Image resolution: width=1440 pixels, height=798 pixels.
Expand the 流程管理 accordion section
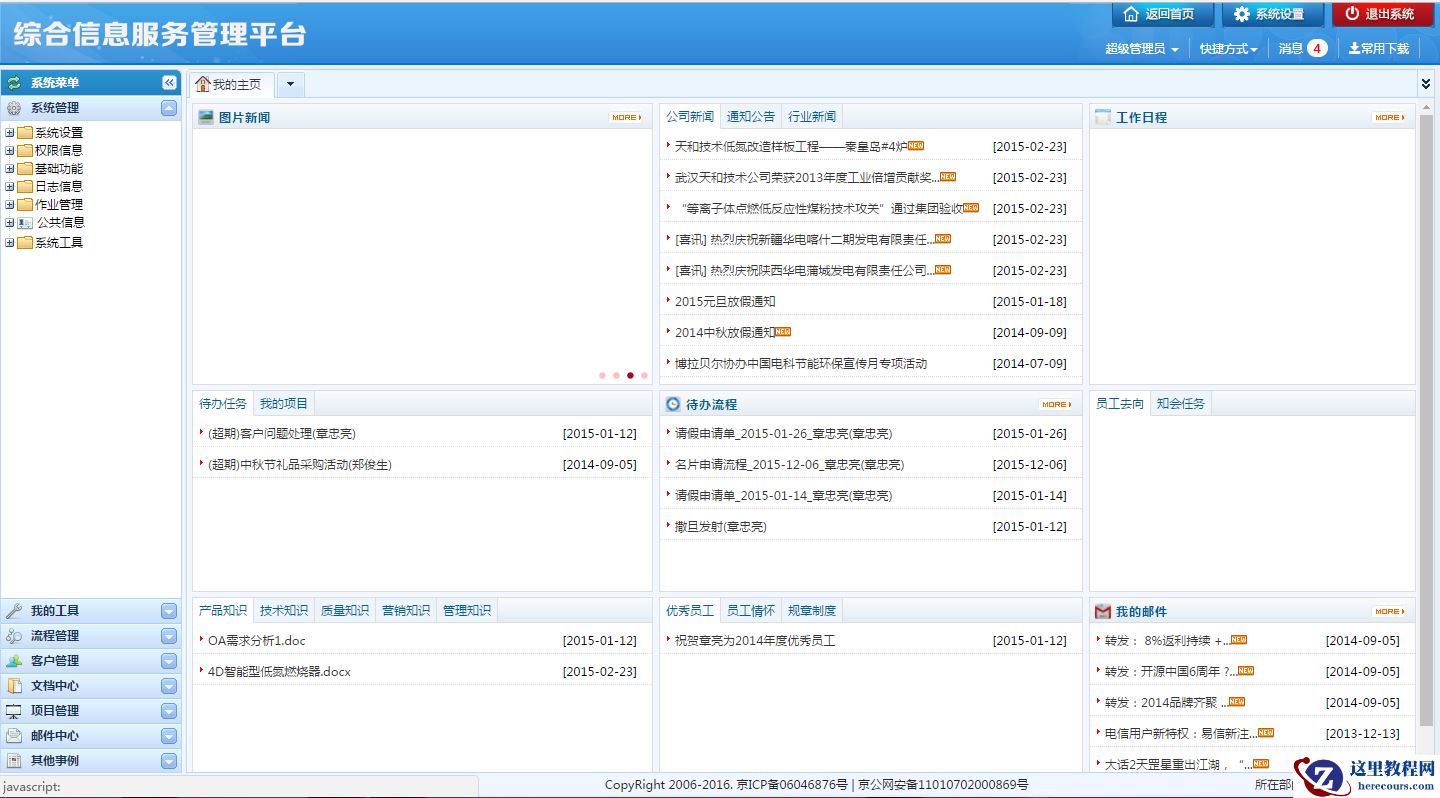coord(169,636)
